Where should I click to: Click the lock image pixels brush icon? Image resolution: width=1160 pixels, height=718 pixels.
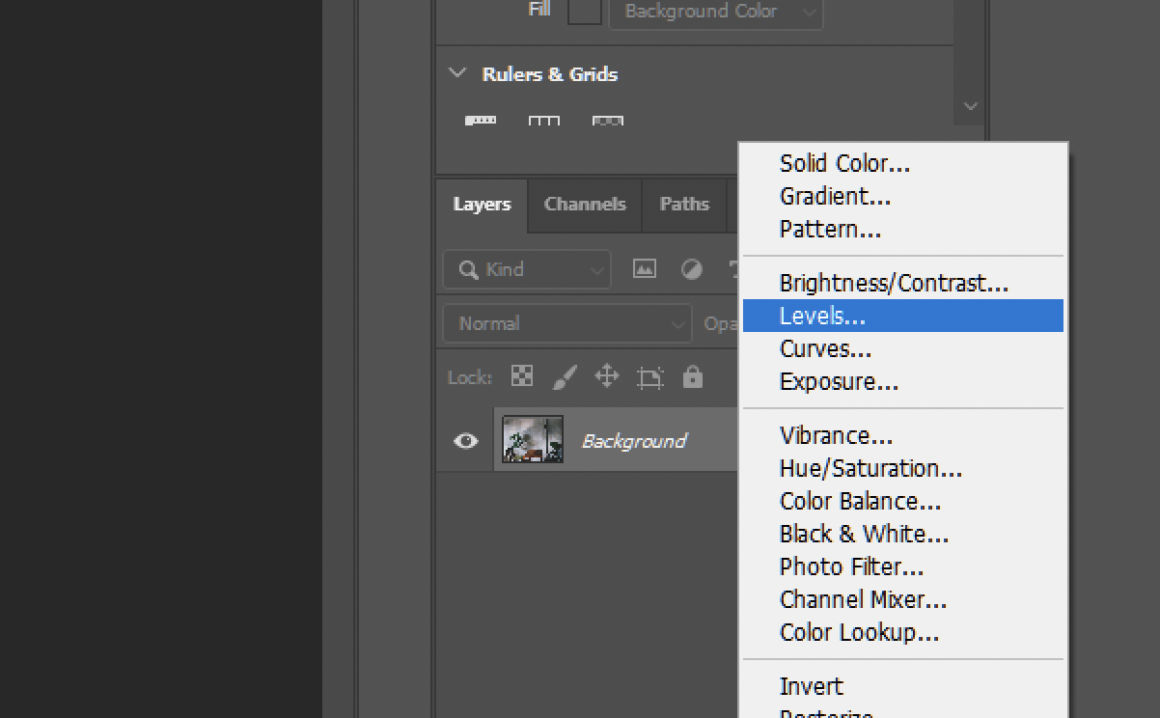[x=564, y=377]
